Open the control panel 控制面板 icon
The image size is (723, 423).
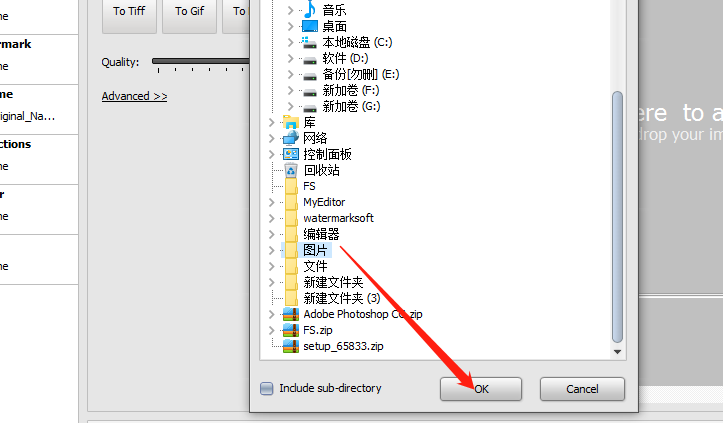click(291, 154)
